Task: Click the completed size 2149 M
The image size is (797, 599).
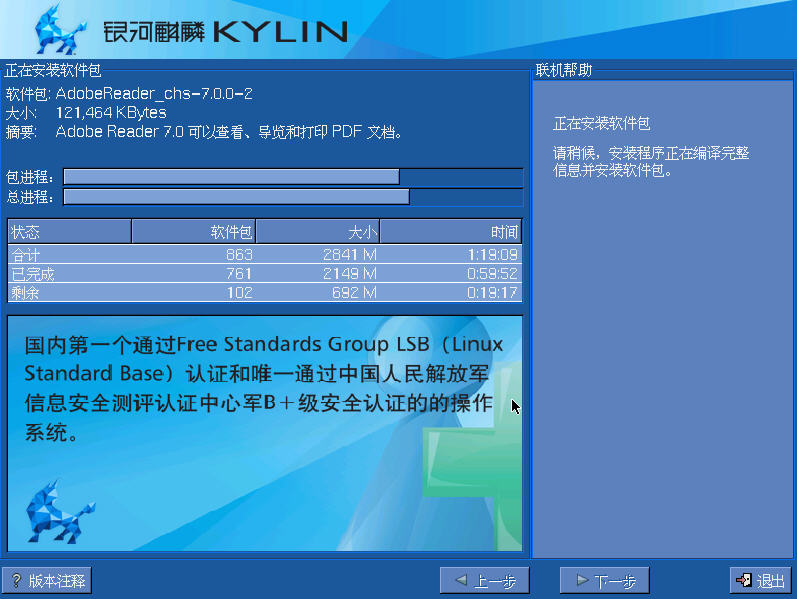Action: [x=350, y=274]
